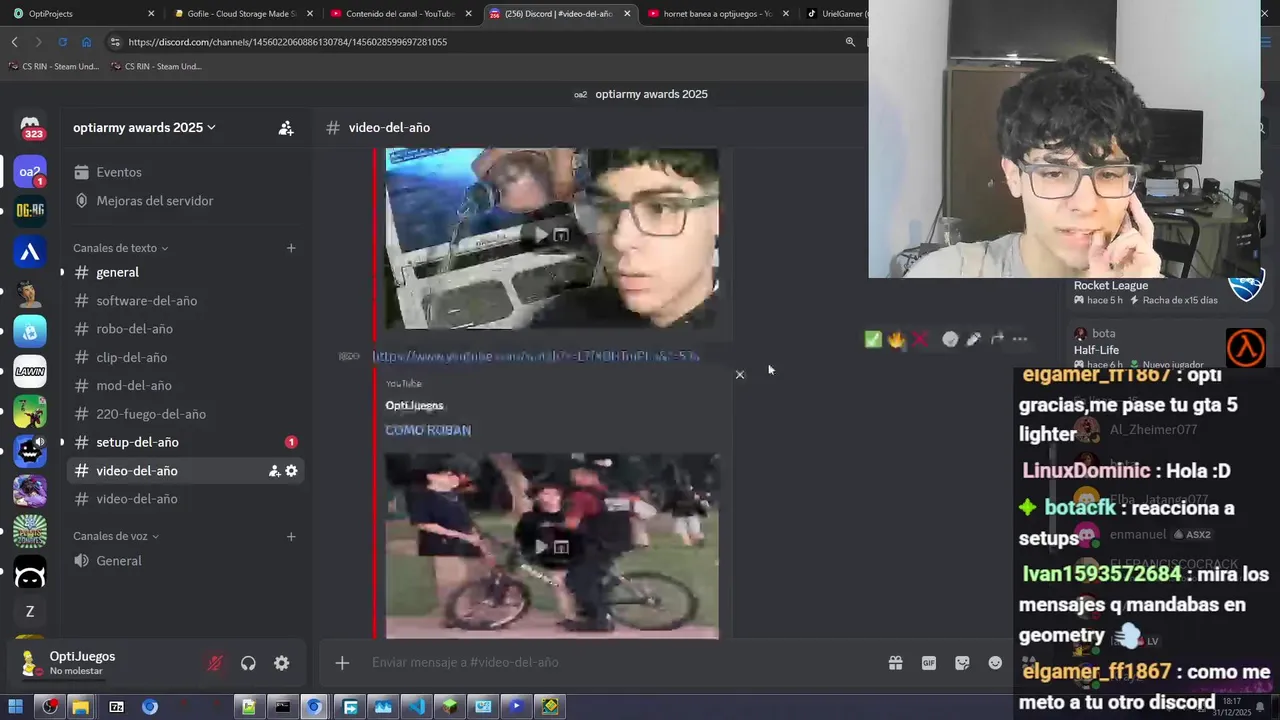Open the emoji picker in message bar
The height and width of the screenshot is (720, 1280).
995,662
